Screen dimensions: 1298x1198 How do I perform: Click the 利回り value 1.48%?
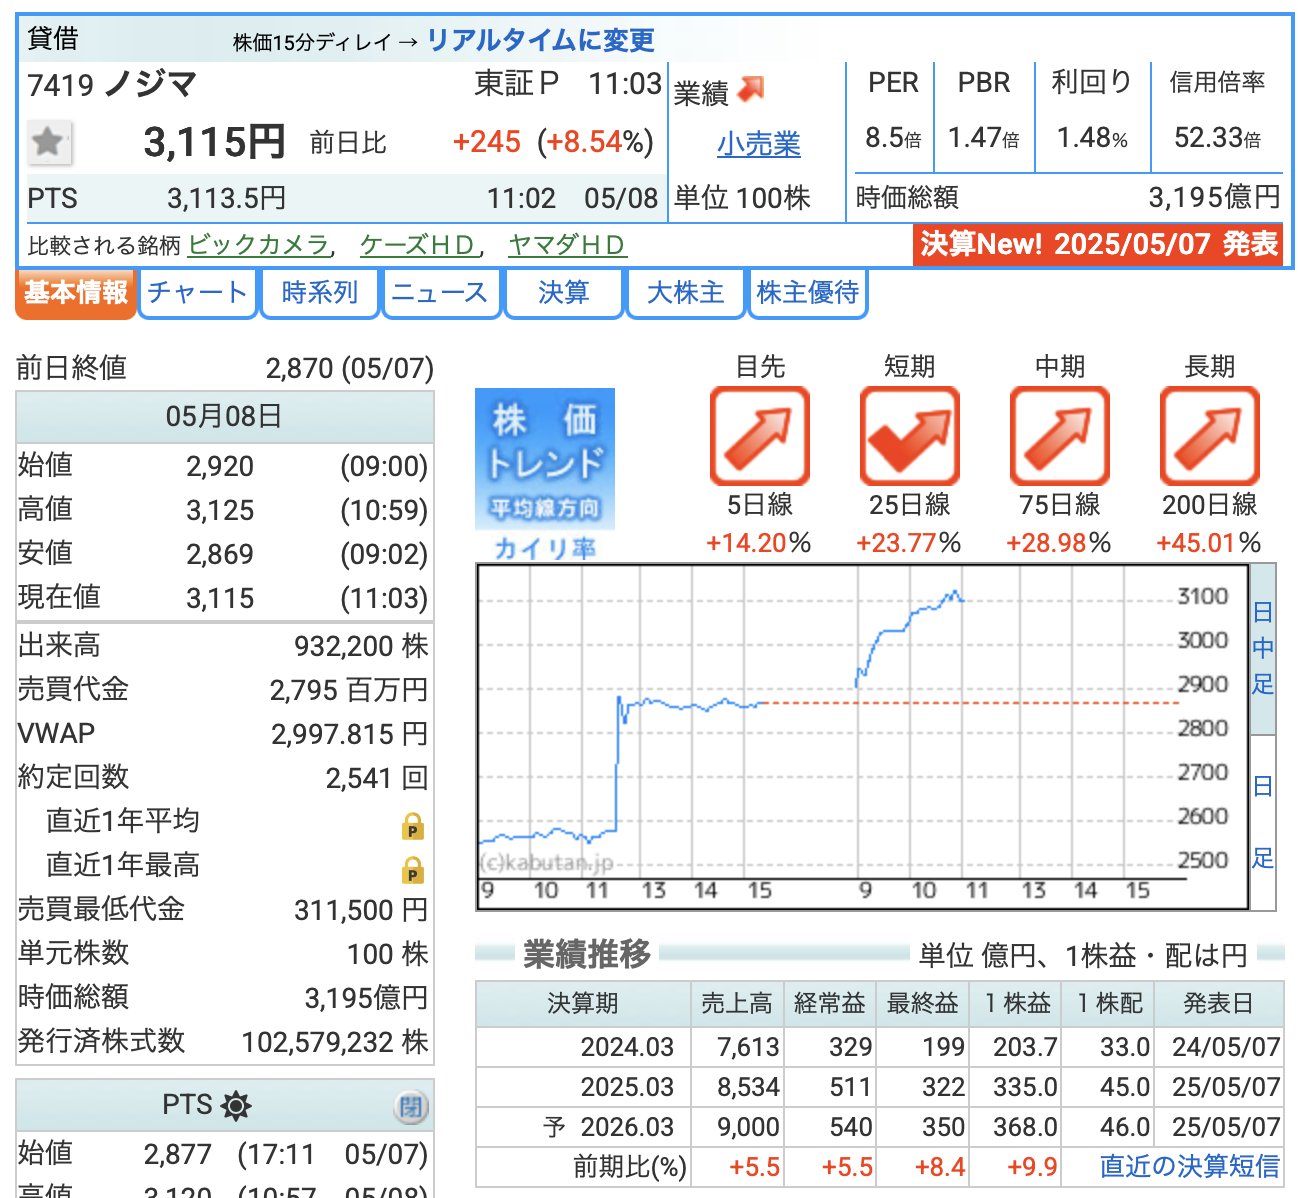click(x=1092, y=137)
